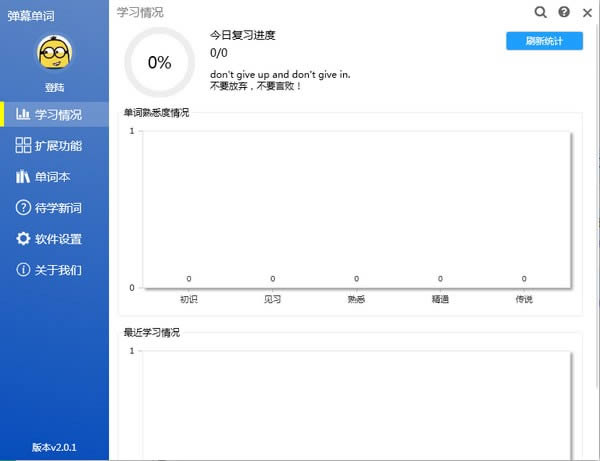Click the 登陆 login label under avatar

[x=54, y=88]
